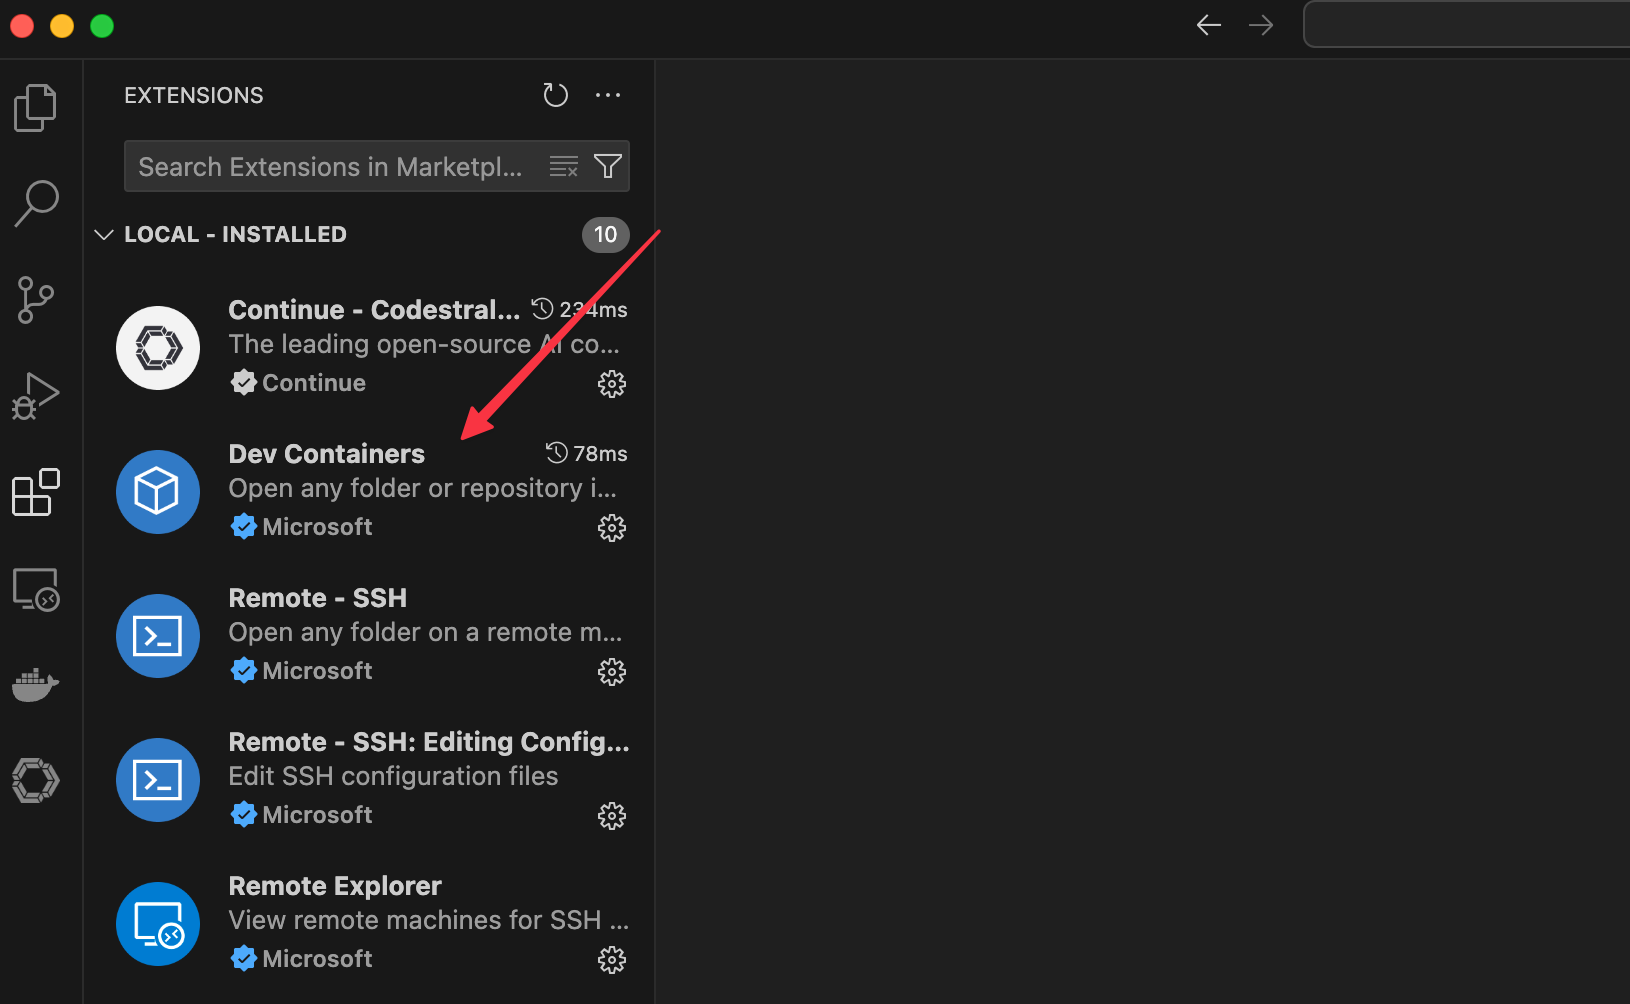Open the Search view in activity bar
Image resolution: width=1630 pixels, height=1004 pixels.
tap(36, 204)
